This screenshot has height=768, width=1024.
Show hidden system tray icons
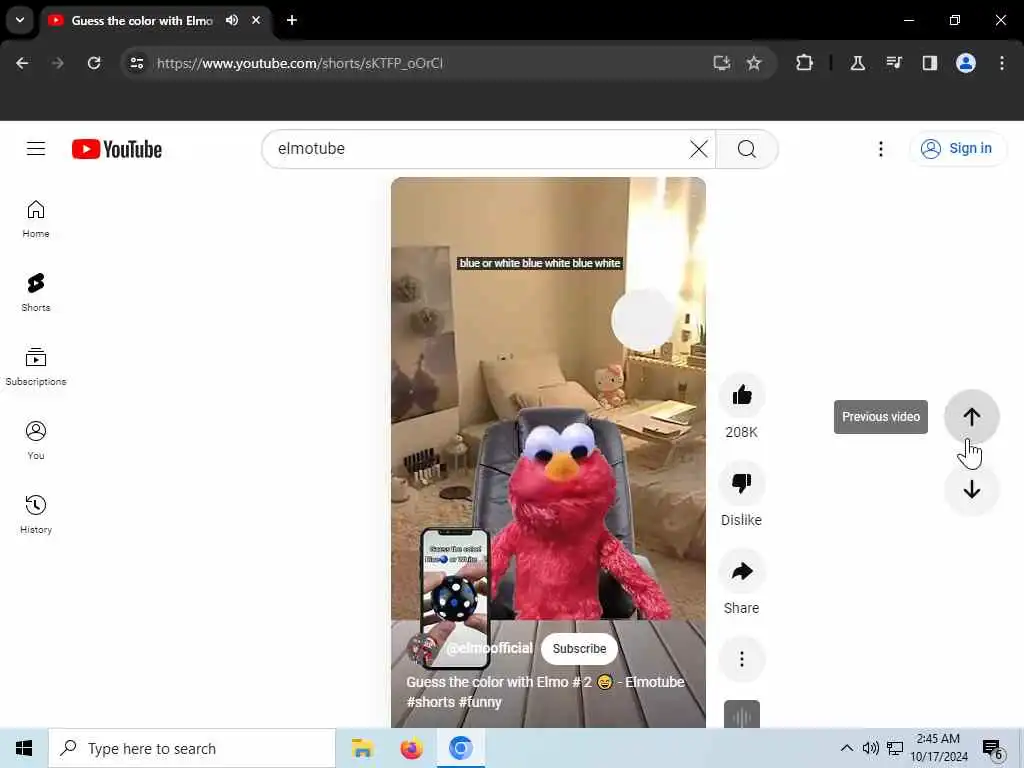(x=846, y=748)
